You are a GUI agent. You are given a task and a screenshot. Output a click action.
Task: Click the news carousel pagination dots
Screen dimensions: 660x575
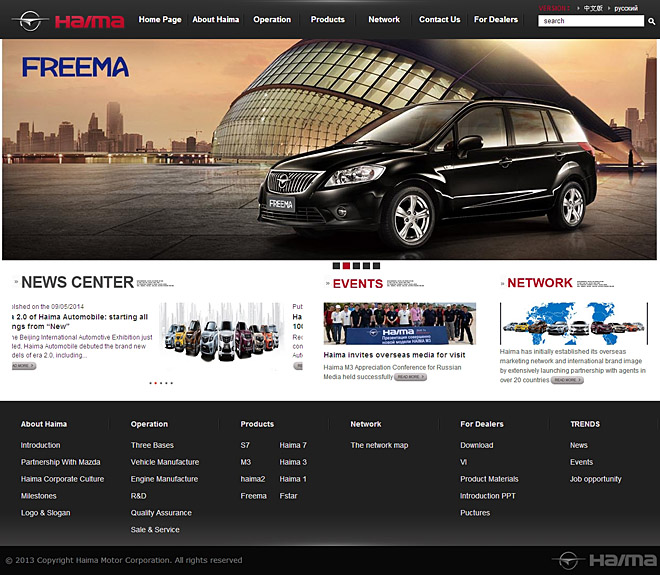pos(161,383)
